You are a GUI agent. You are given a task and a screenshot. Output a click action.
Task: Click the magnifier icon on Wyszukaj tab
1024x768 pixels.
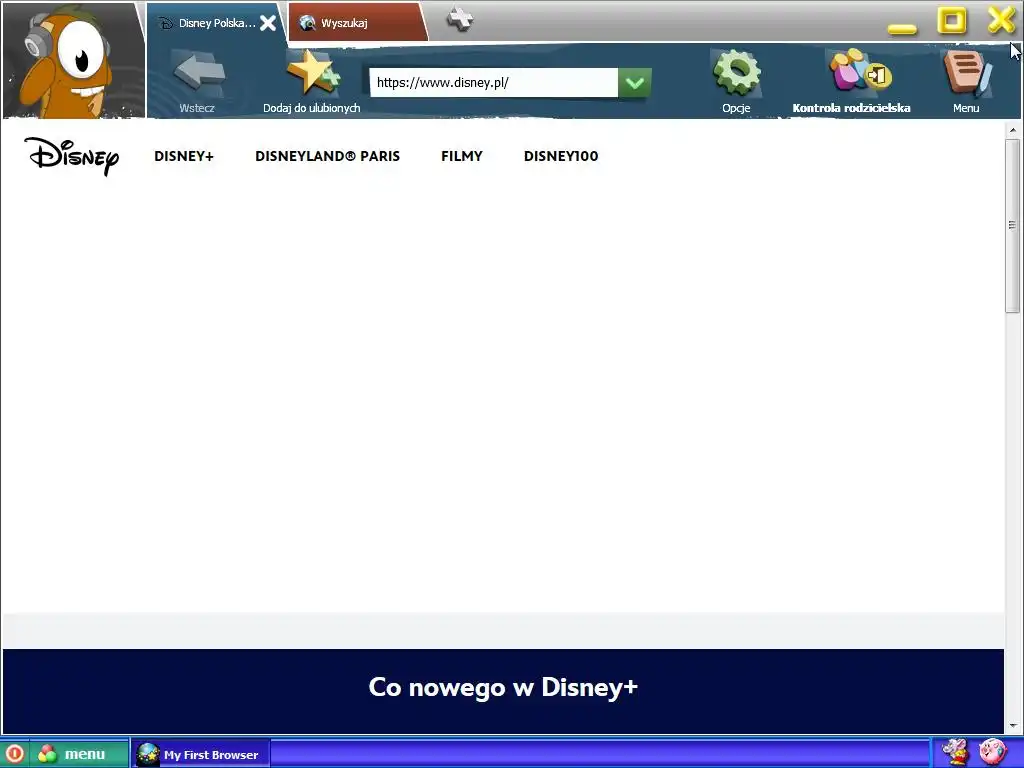coord(307,23)
